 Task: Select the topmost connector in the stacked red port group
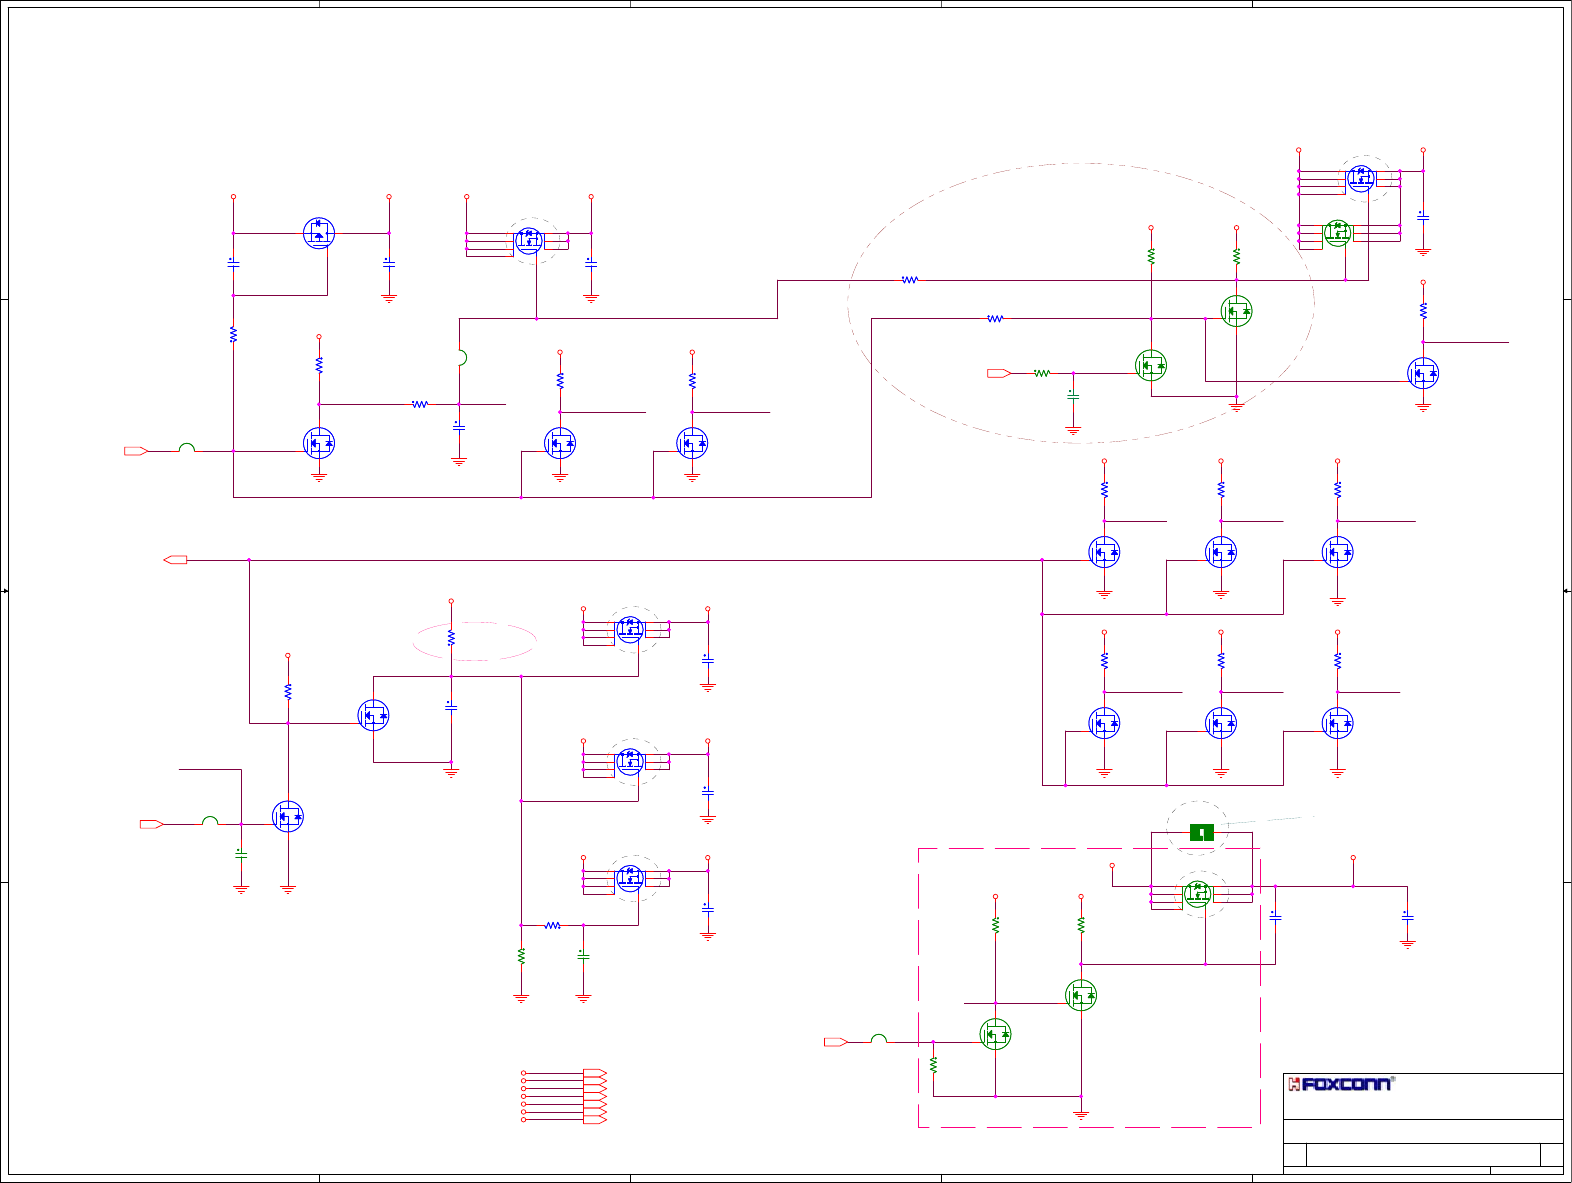coord(595,1073)
